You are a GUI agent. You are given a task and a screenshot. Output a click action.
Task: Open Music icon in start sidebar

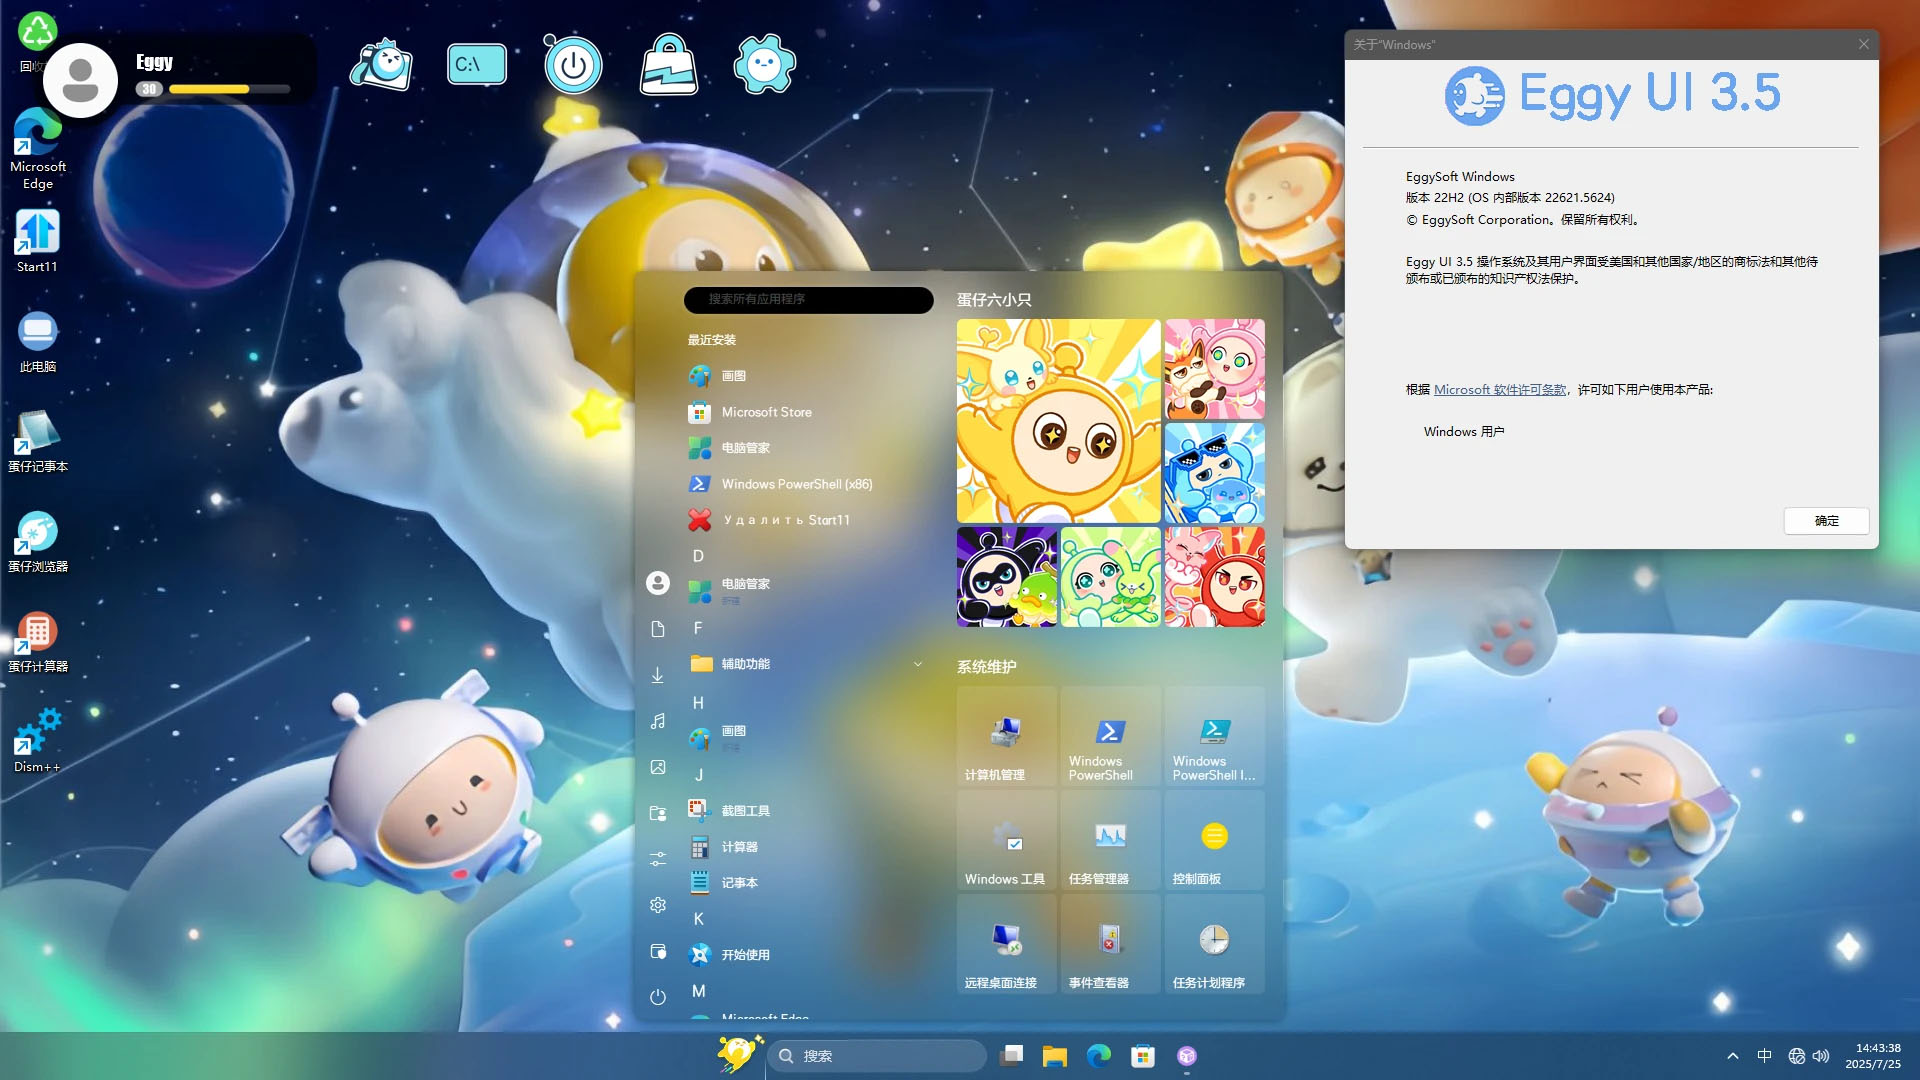pos(658,721)
